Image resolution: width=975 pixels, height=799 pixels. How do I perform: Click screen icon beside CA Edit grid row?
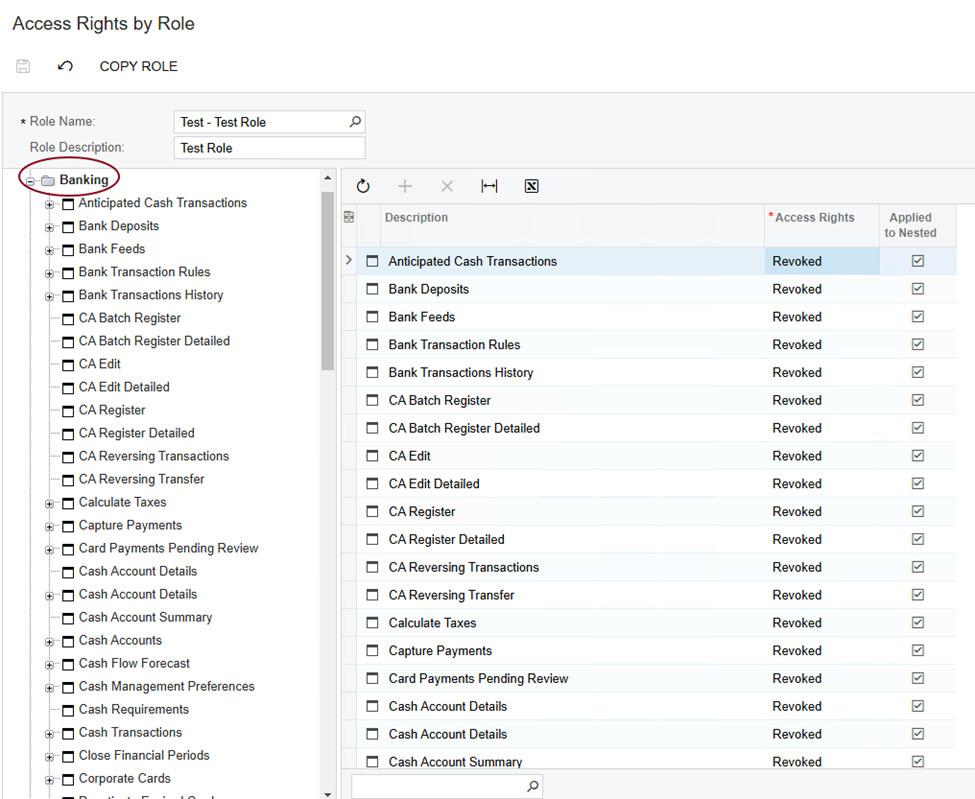[372, 456]
